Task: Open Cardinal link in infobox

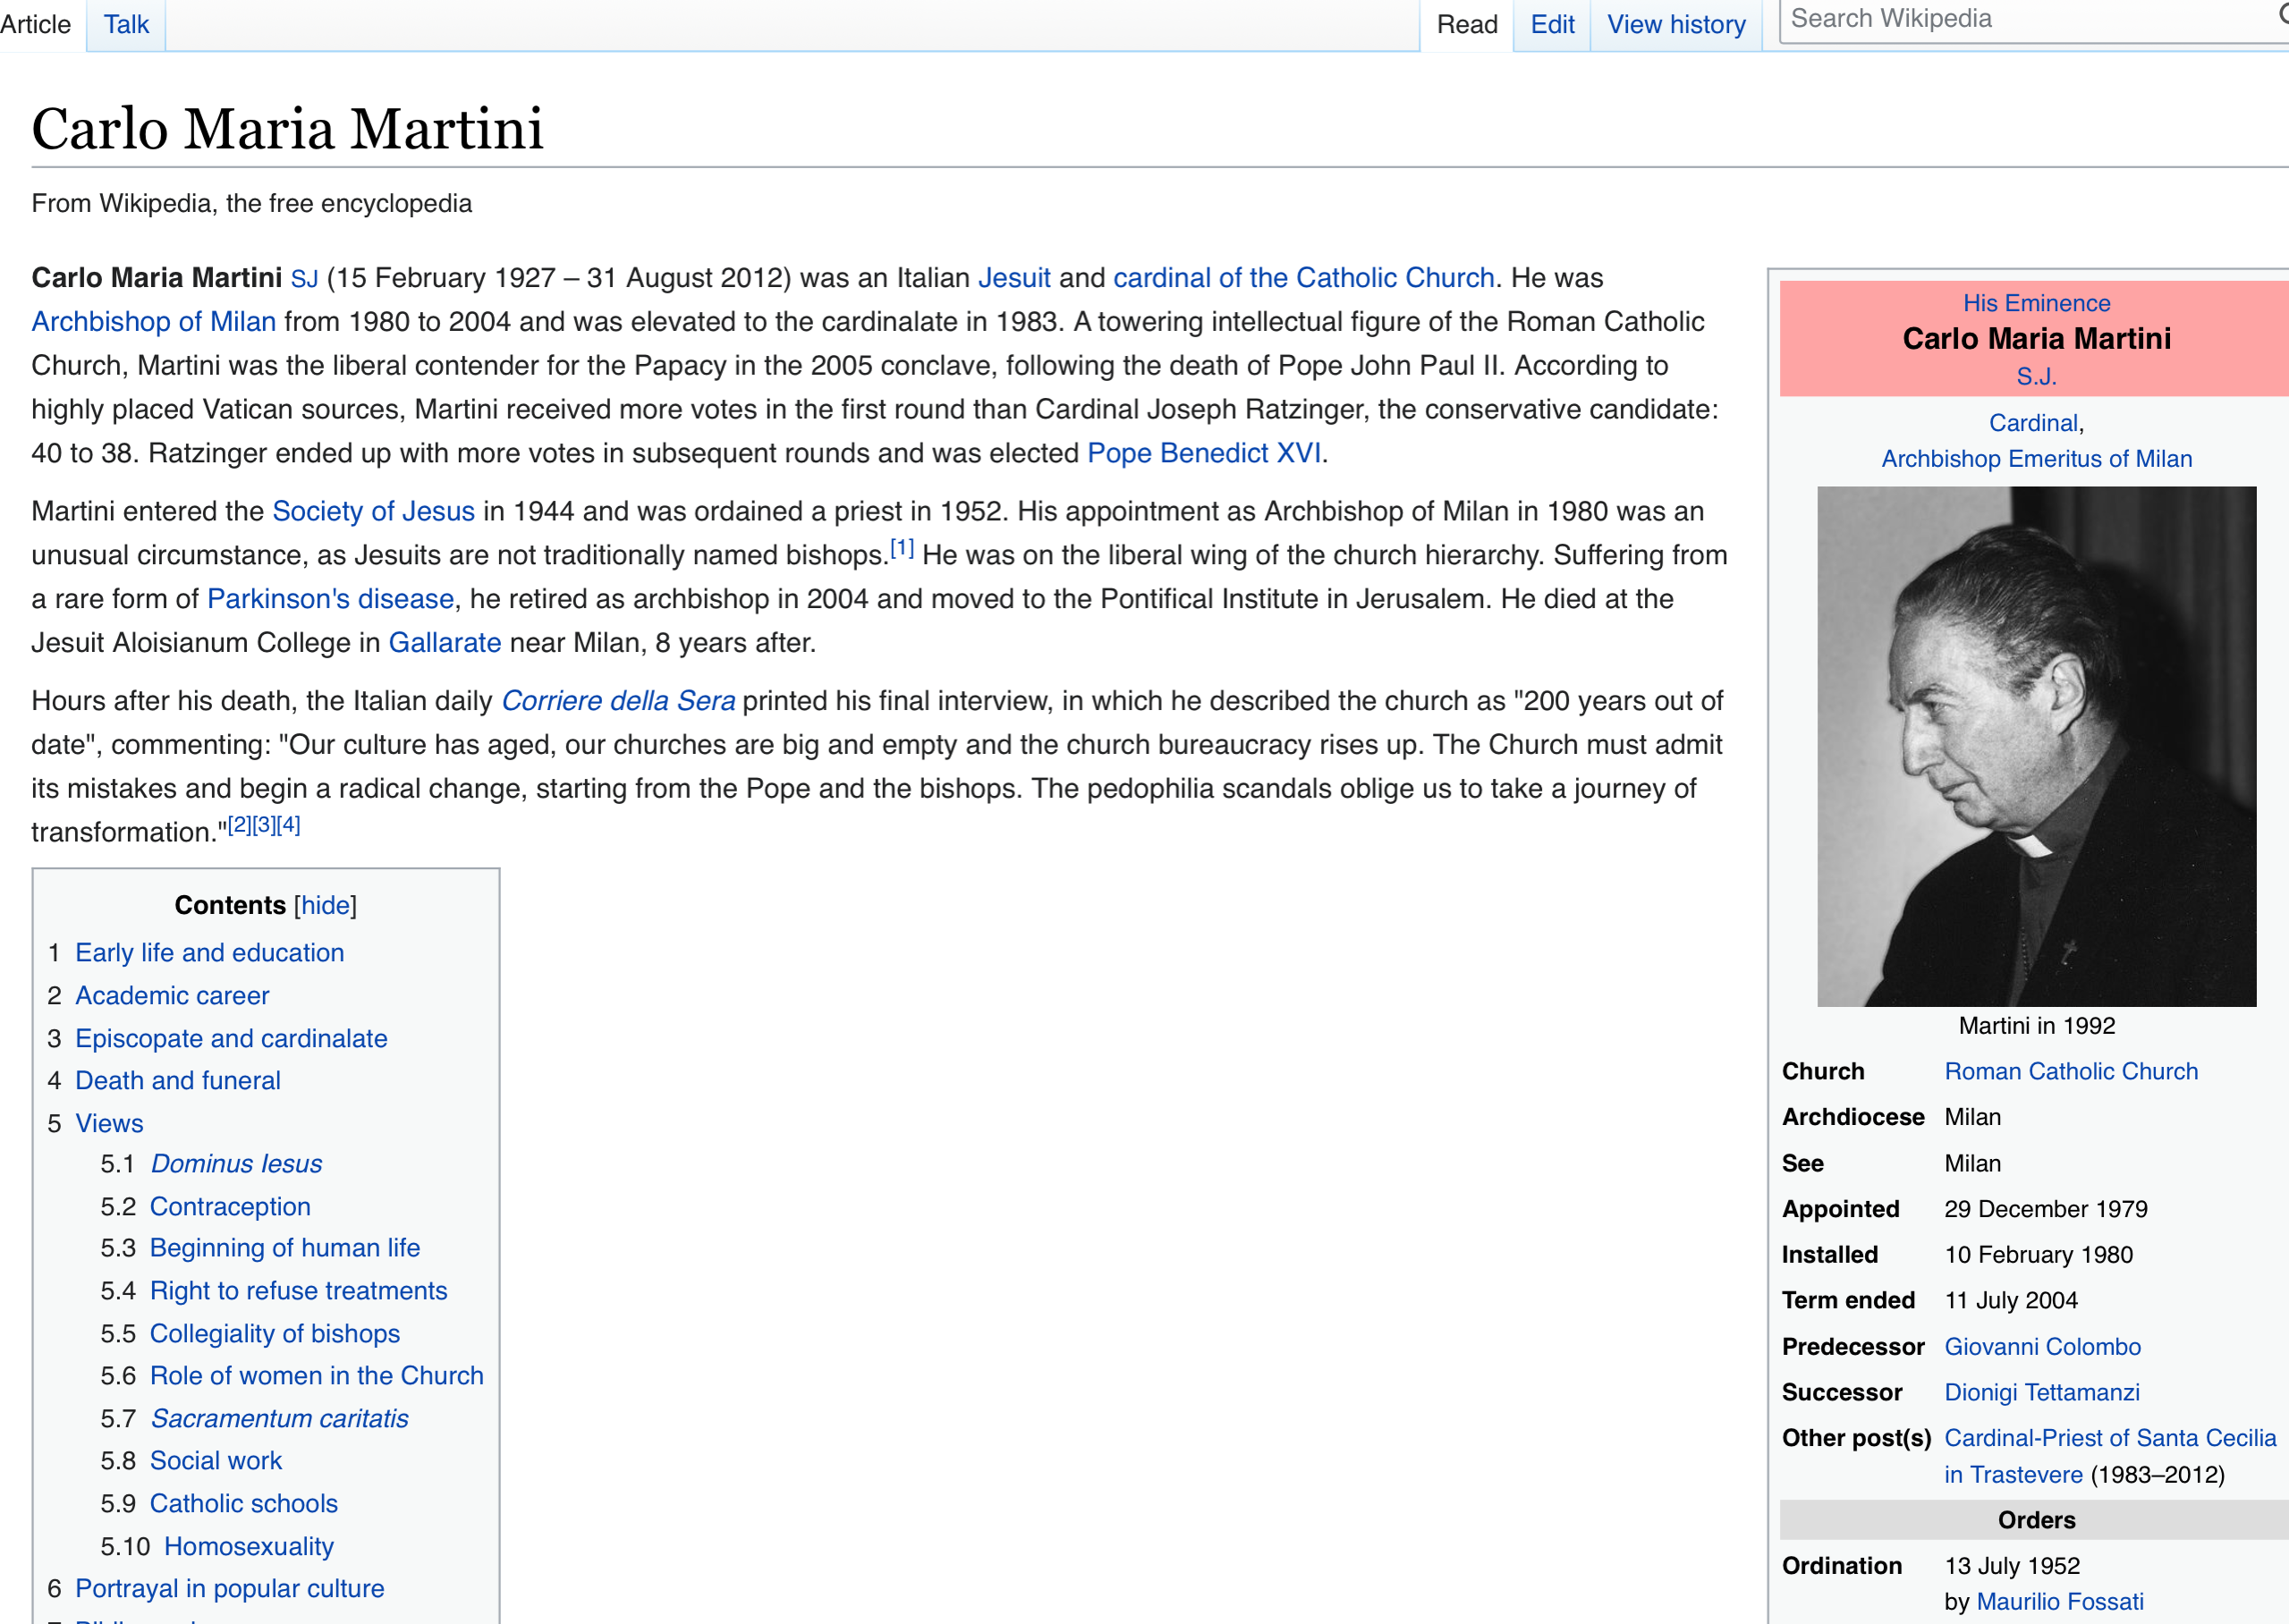Action: pyautogui.click(x=2033, y=423)
